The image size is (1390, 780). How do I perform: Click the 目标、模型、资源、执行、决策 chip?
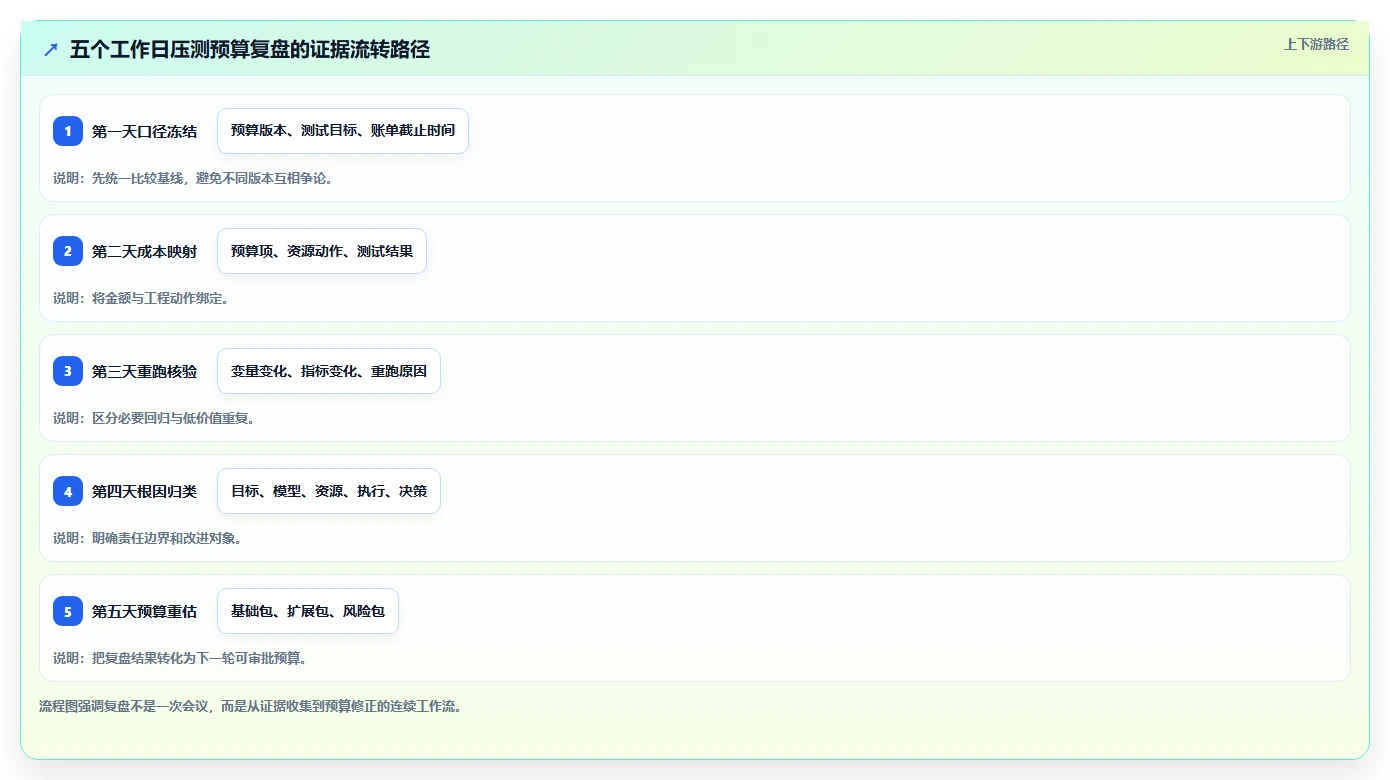click(x=329, y=491)
